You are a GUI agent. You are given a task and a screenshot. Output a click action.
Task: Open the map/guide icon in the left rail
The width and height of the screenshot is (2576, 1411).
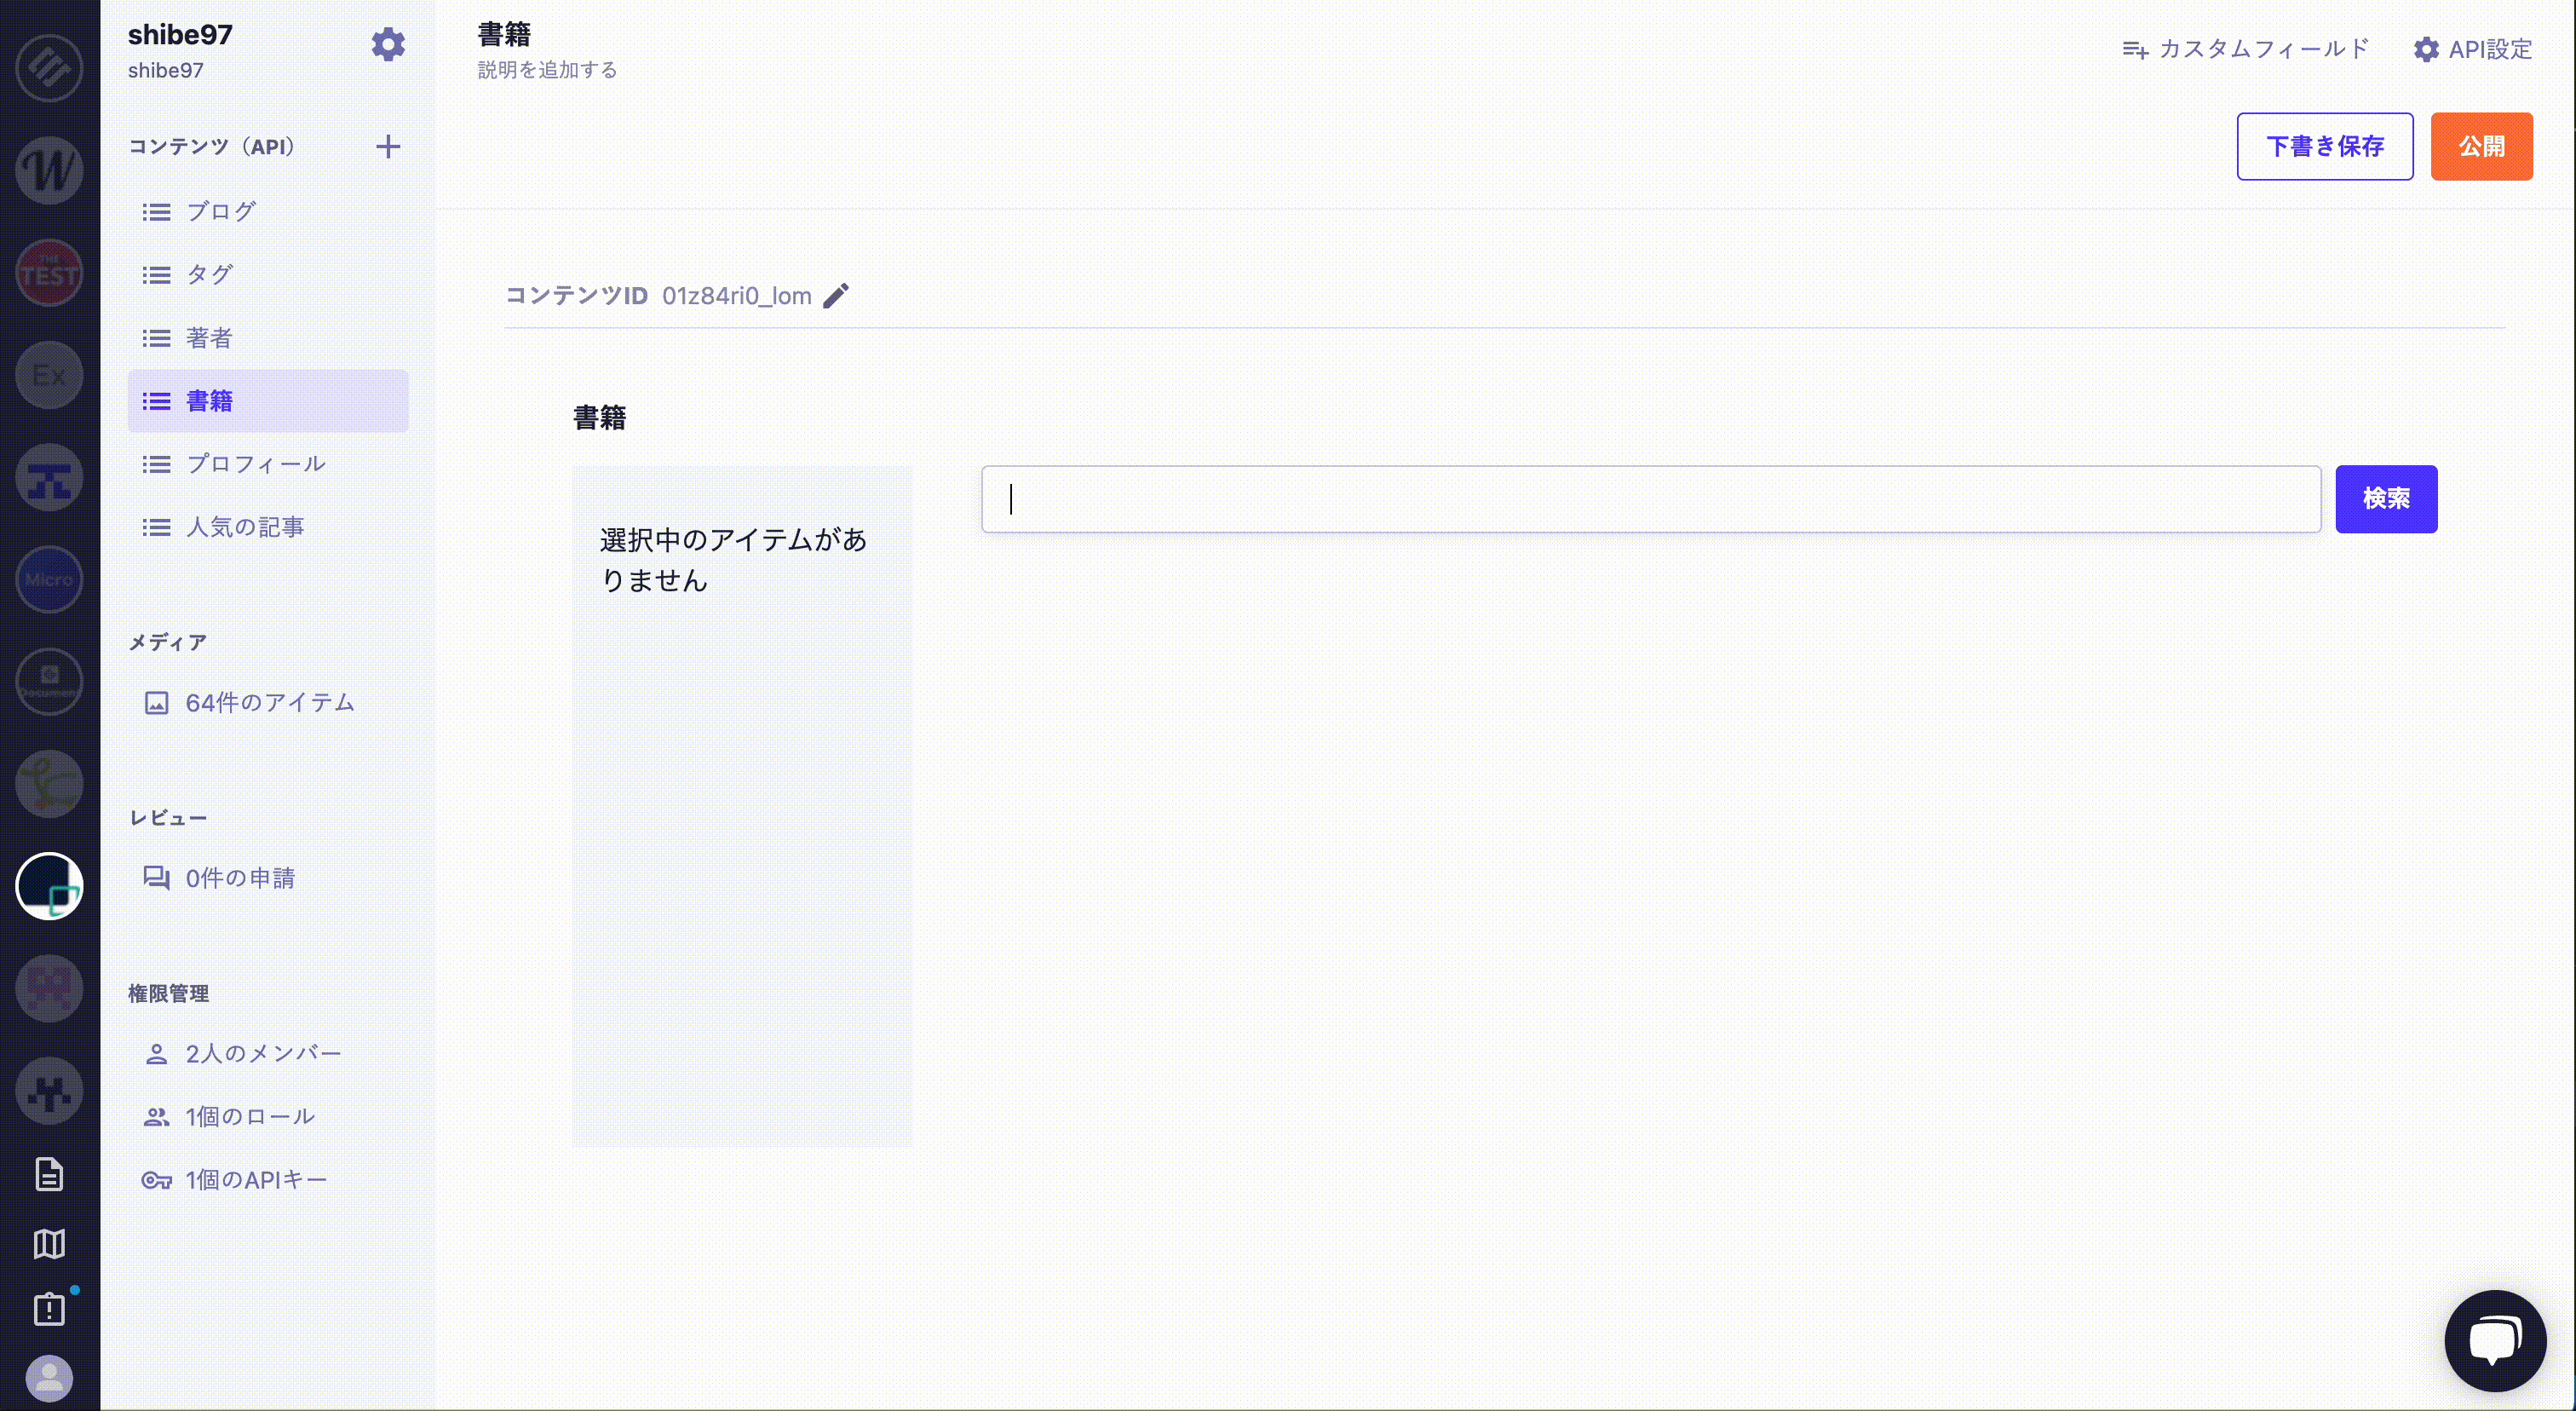tap(49, 1243)
